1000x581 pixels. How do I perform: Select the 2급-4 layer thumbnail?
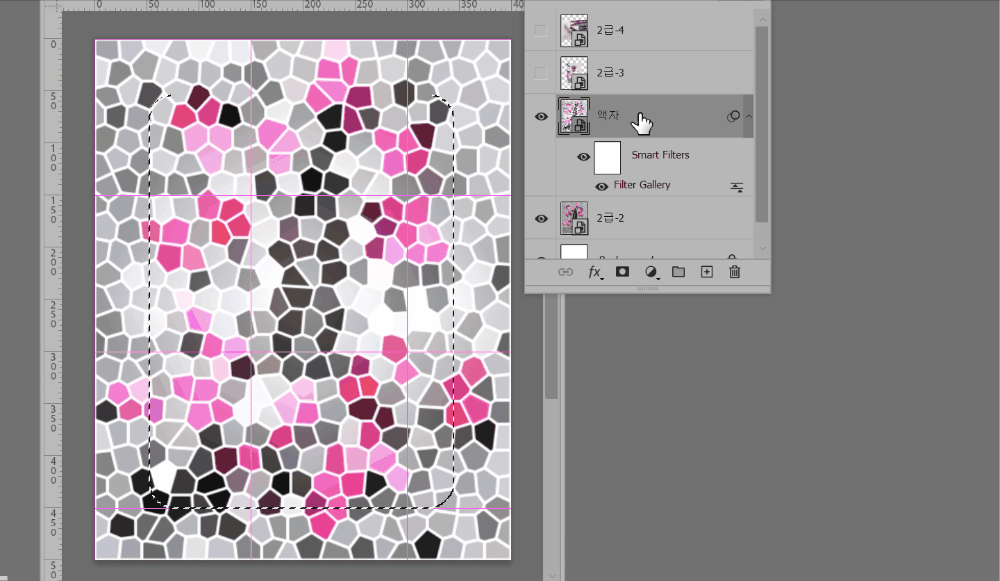pyautogui.click(x=574, y=30)
